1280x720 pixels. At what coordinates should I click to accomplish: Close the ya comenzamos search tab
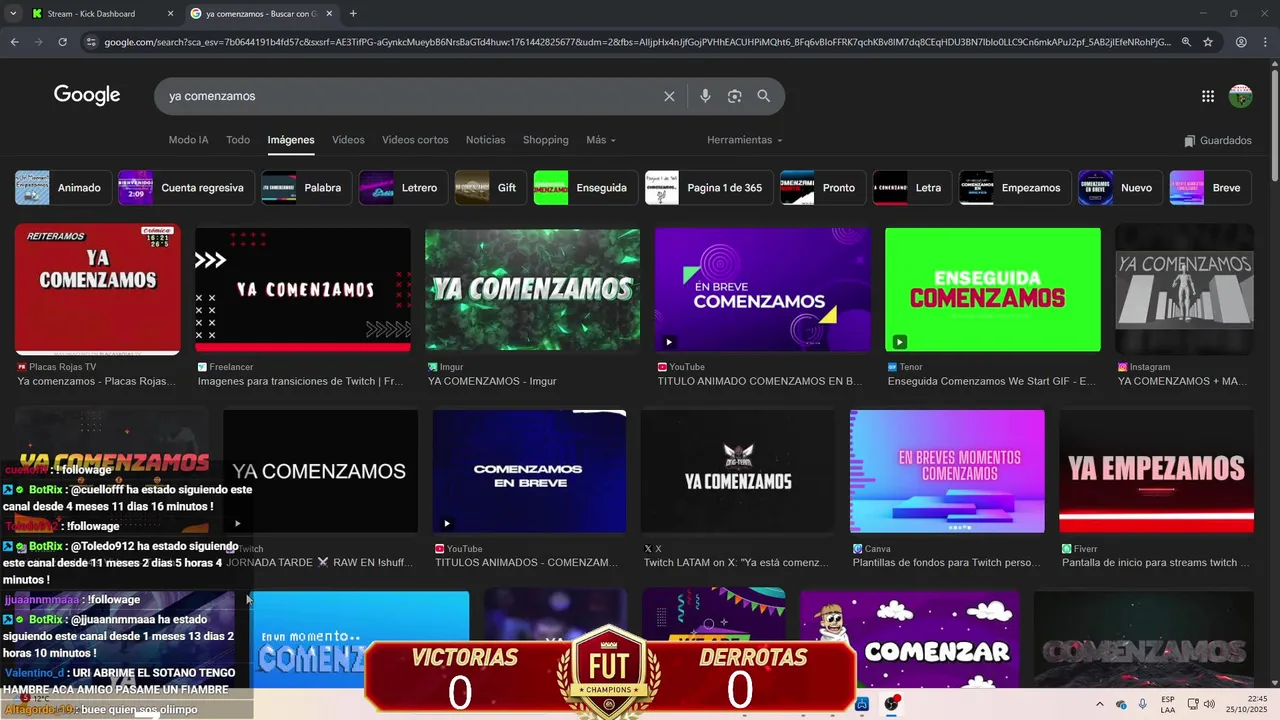click(x=329, y=14)
